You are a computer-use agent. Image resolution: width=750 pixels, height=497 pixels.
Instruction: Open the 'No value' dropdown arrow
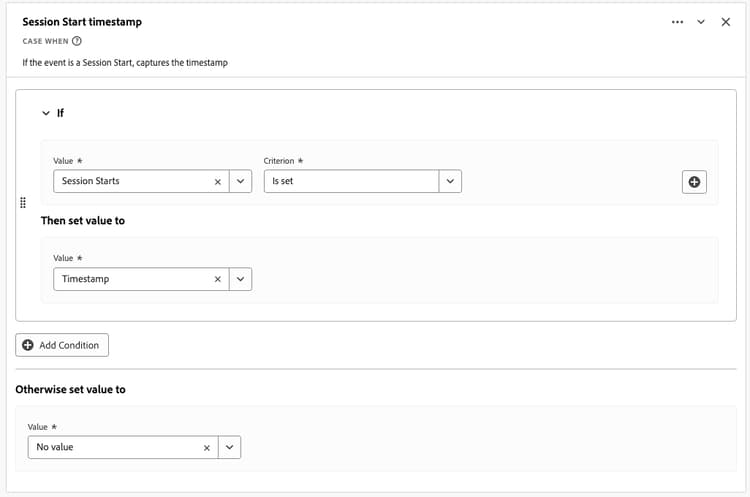pyautogui.click(x=230, y=447)
